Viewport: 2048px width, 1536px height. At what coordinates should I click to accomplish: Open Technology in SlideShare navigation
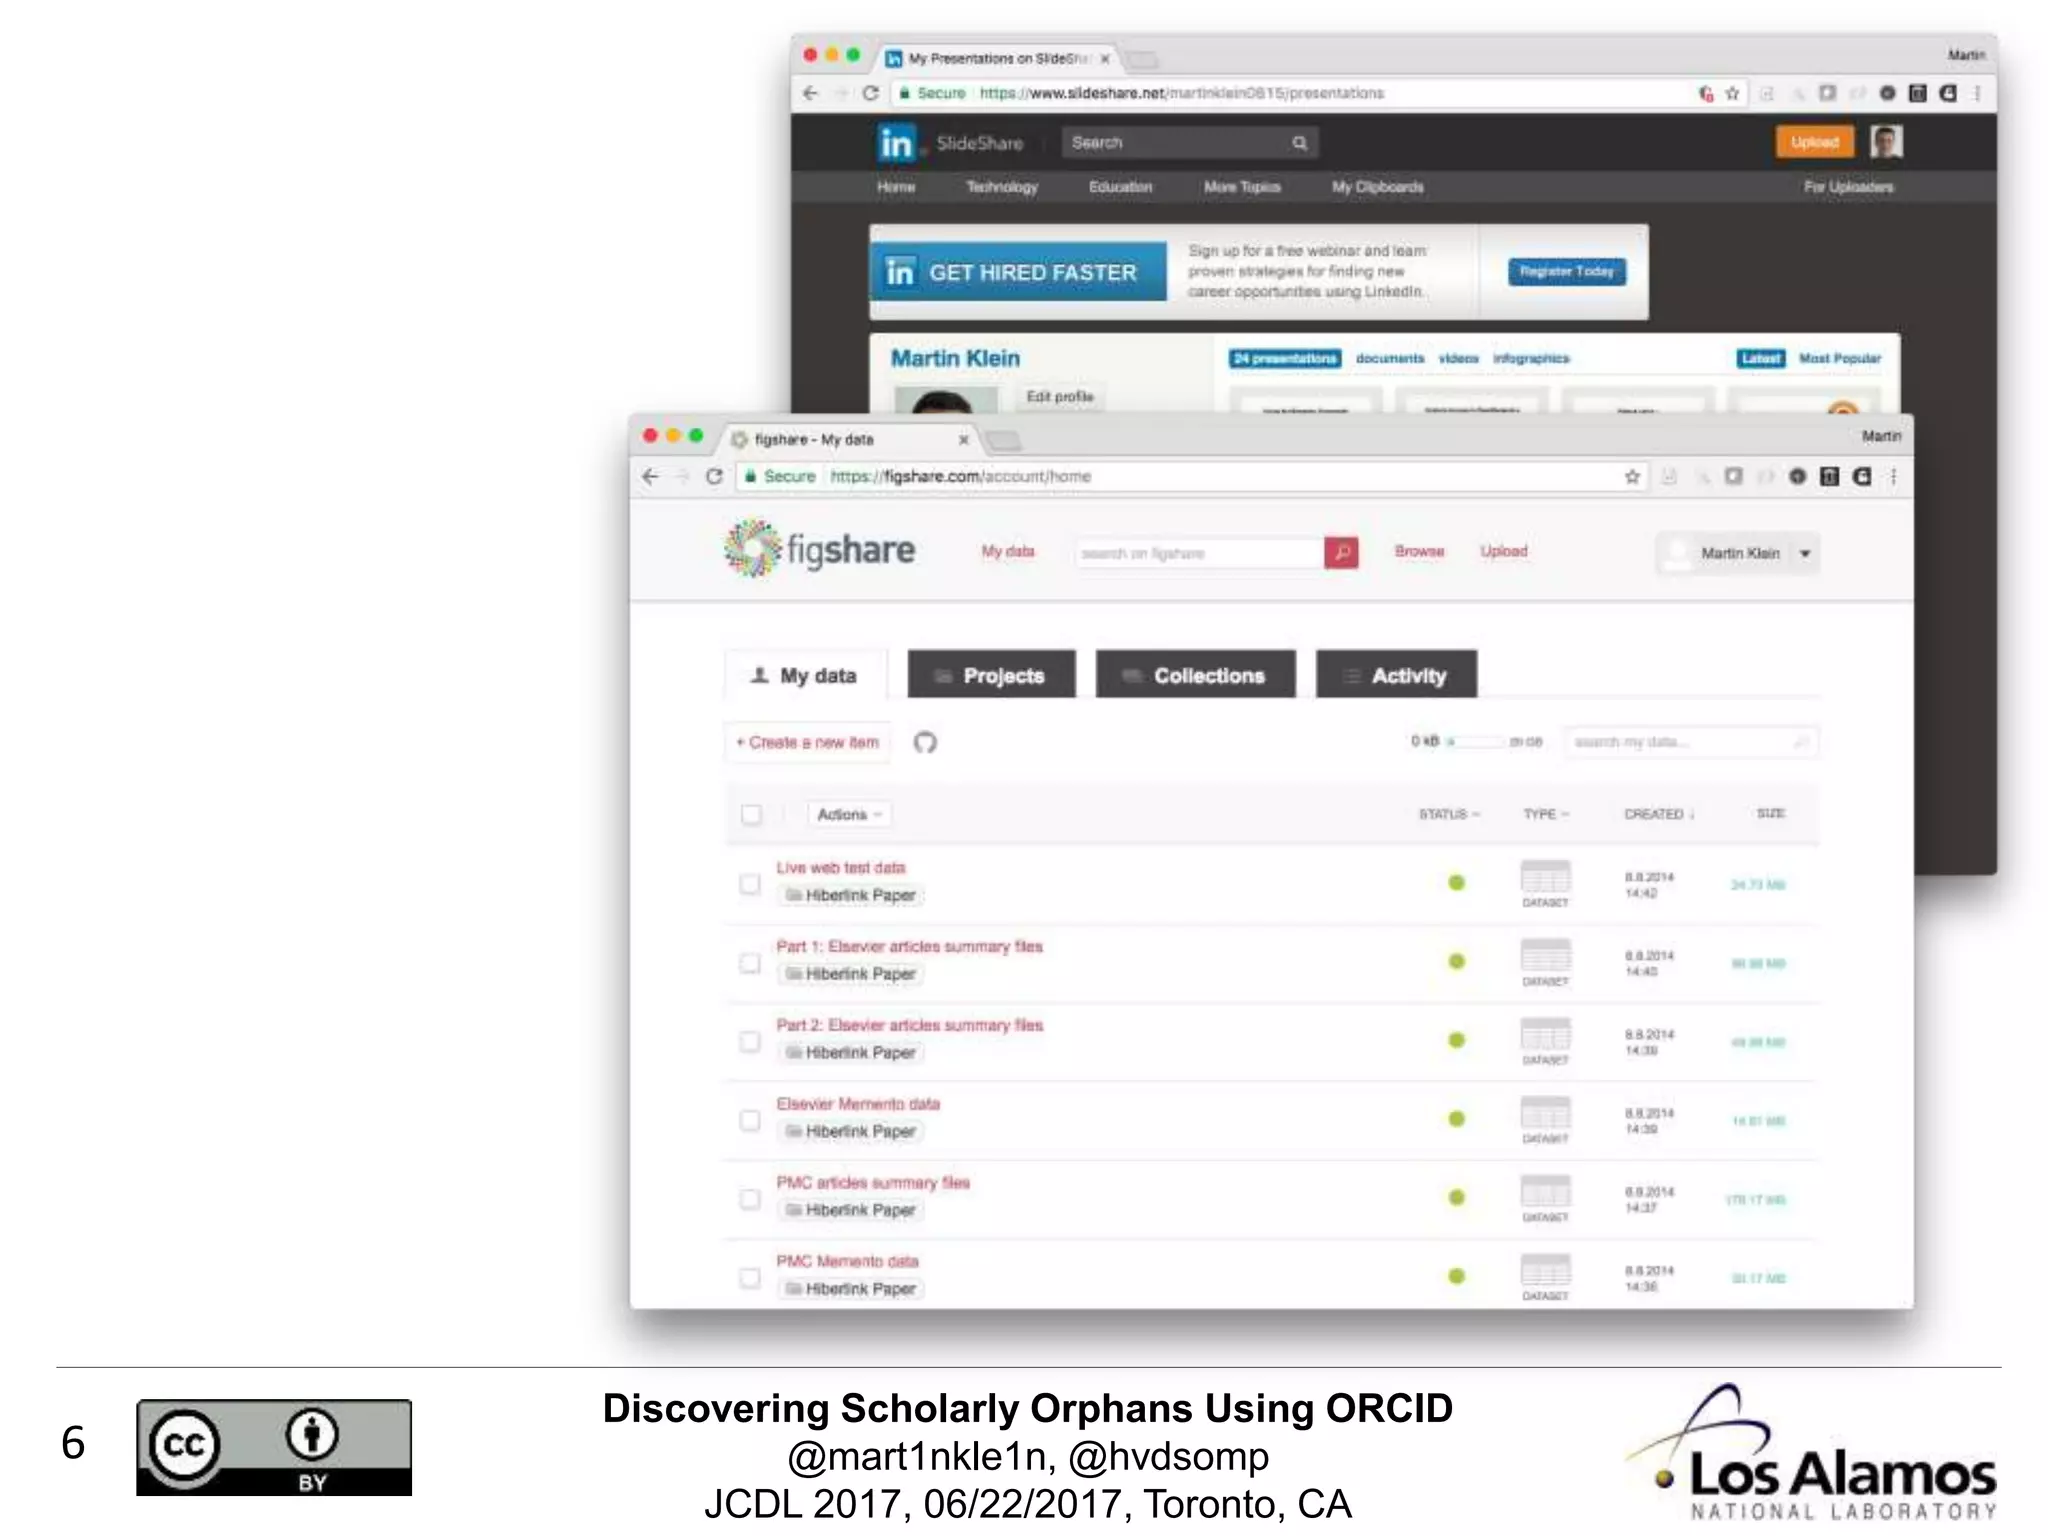click(1001, 187)
